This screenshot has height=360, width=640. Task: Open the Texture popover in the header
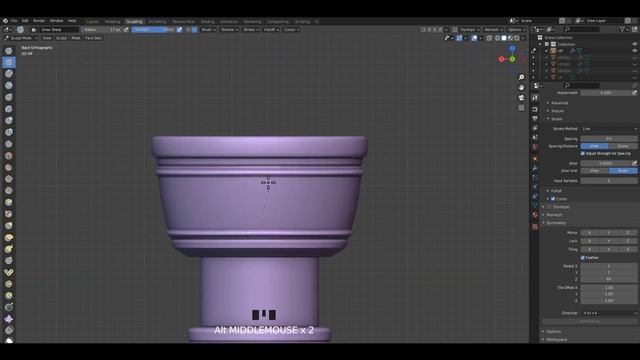click(x=229, y=29)
